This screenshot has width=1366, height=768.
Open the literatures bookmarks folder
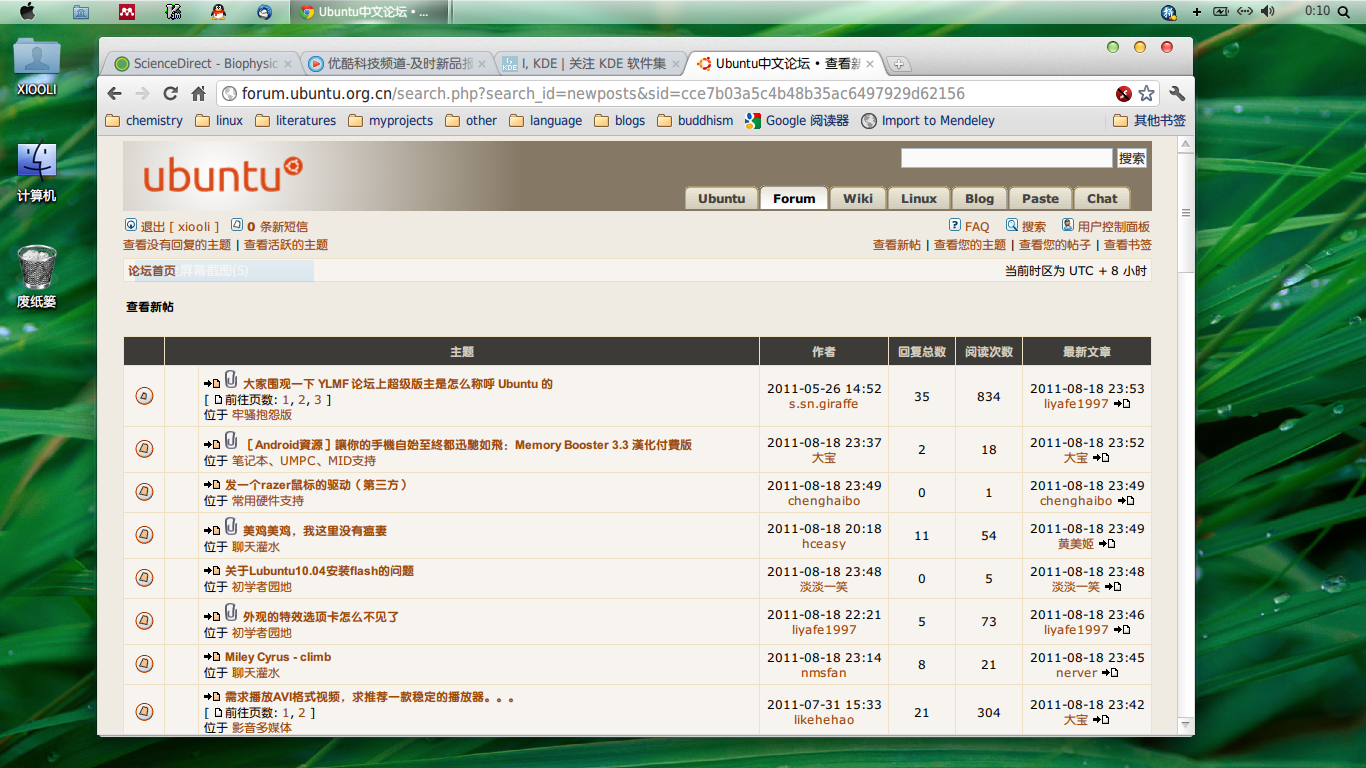295,120
